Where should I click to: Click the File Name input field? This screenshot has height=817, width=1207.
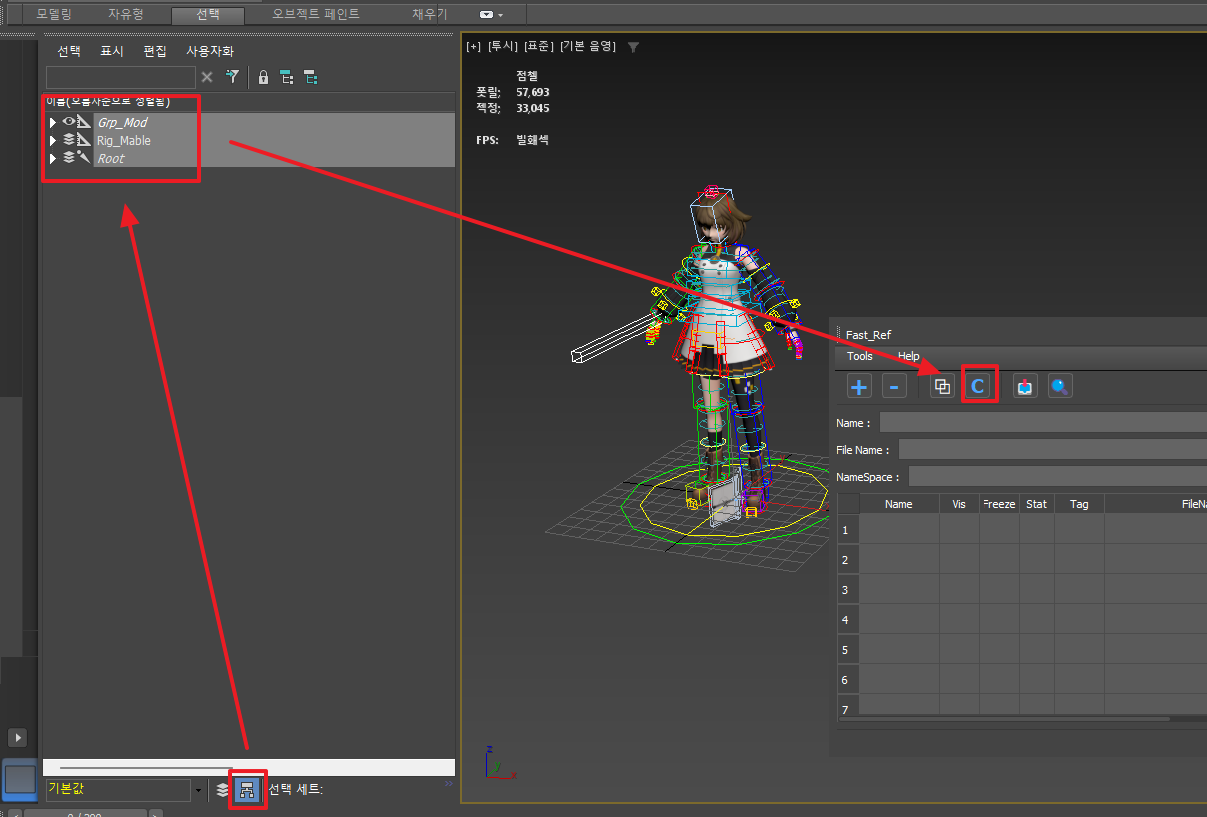click(1050, 450)
